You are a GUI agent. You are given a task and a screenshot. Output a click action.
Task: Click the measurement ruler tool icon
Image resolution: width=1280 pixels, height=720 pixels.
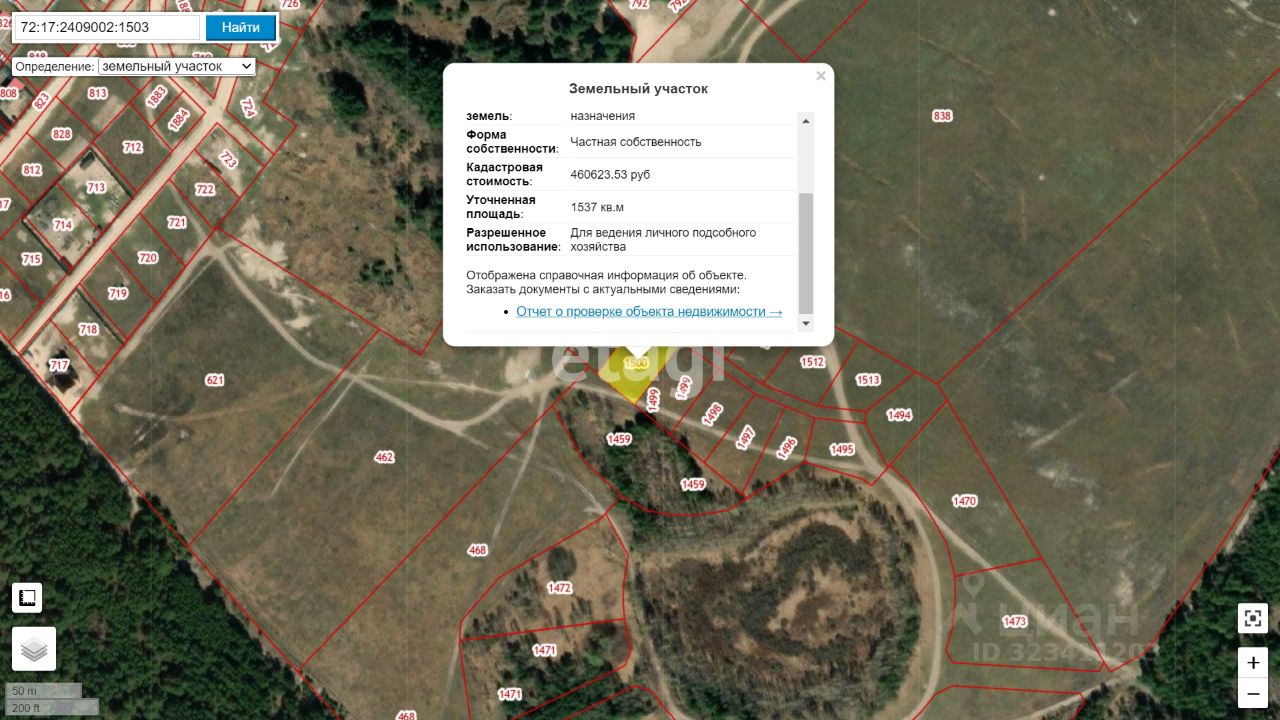click(27, 598)
